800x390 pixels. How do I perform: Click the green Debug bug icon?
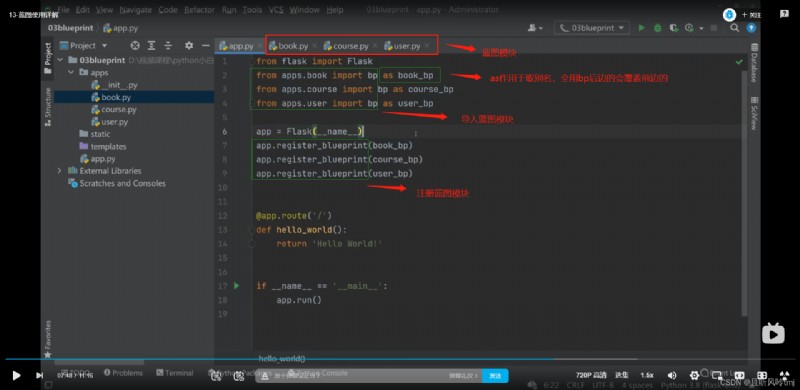tap(658, 28)
